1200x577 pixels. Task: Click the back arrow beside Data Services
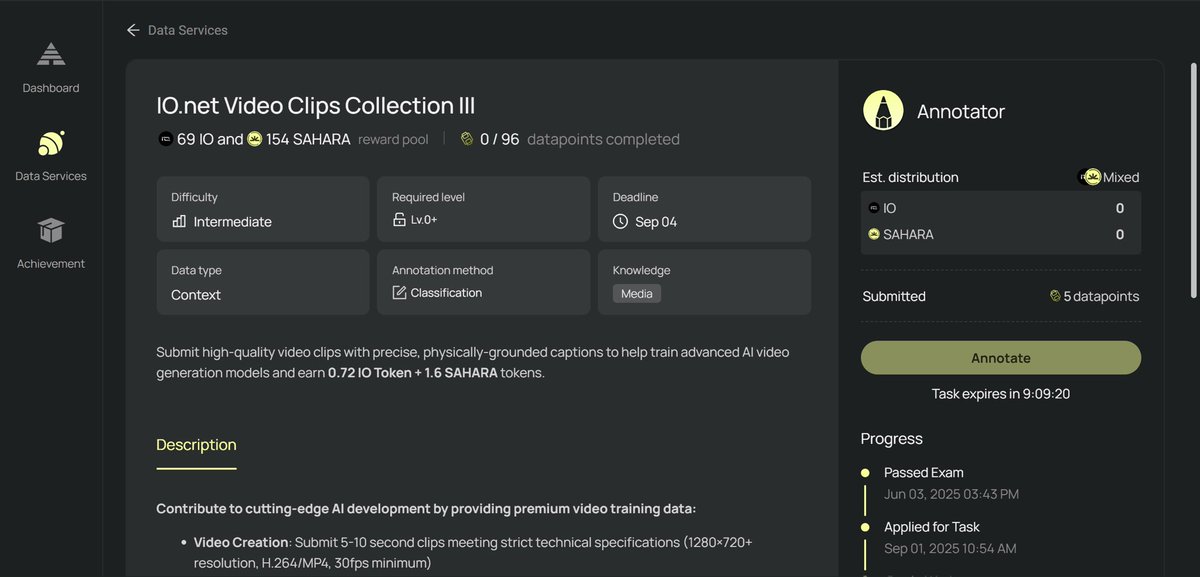coord(133,30)
